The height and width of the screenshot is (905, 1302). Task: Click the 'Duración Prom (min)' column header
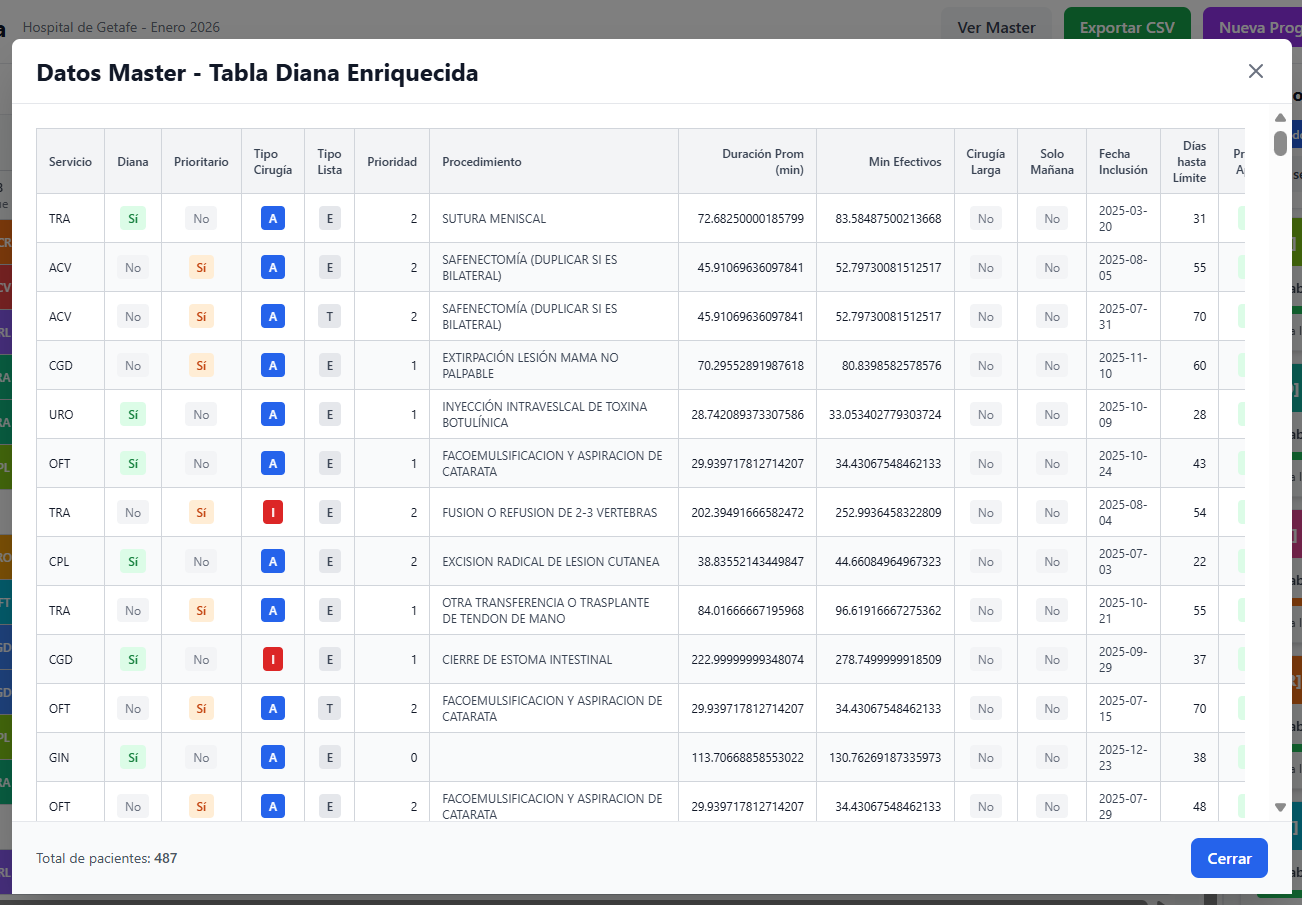(x=763, y=161)
